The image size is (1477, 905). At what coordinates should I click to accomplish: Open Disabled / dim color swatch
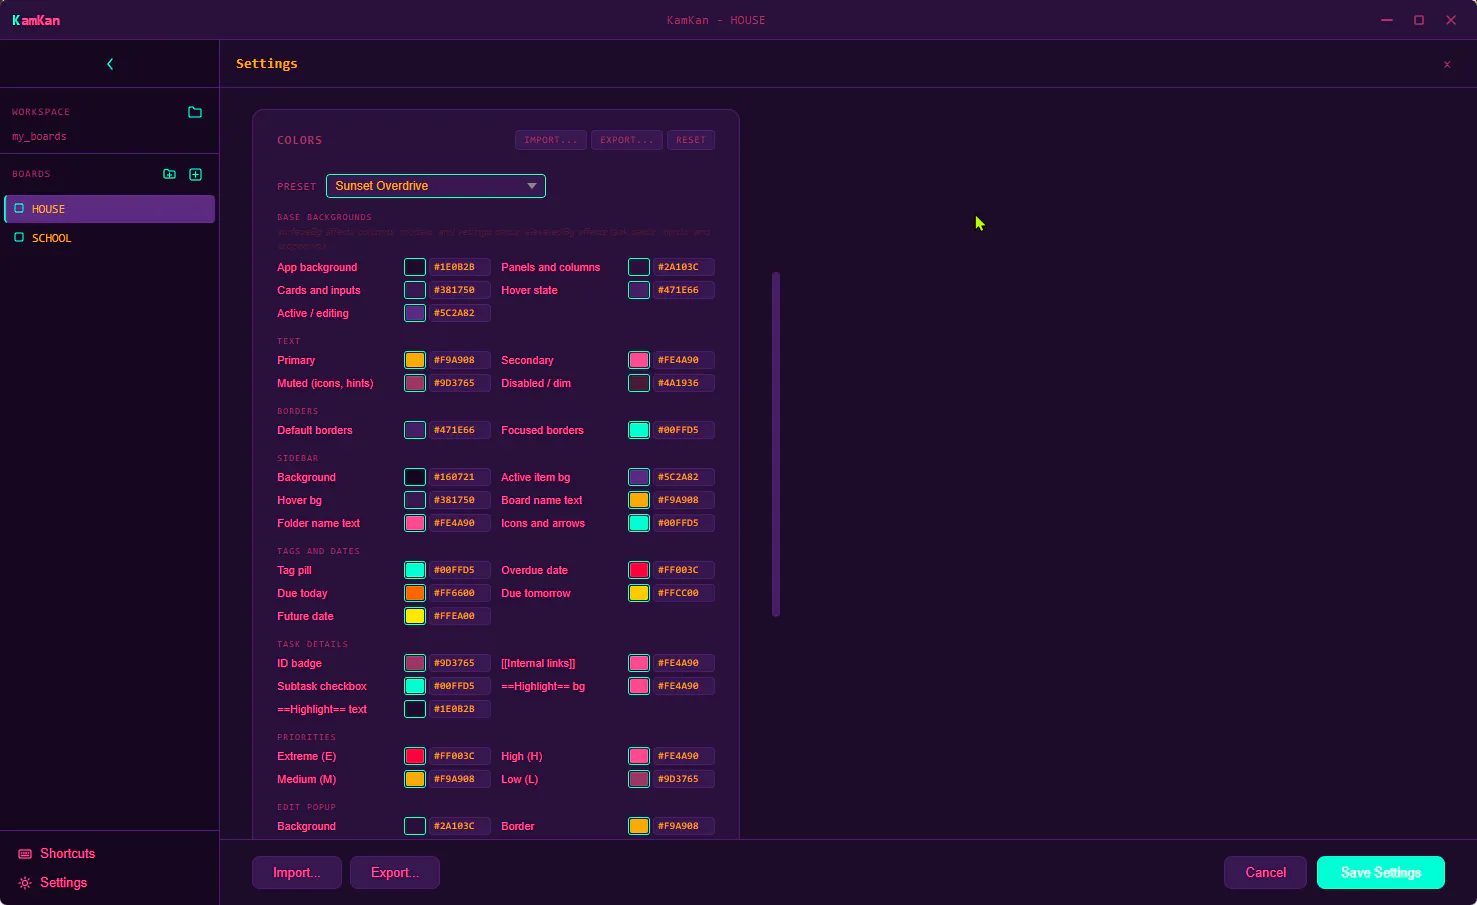click(x=639, y=383)
